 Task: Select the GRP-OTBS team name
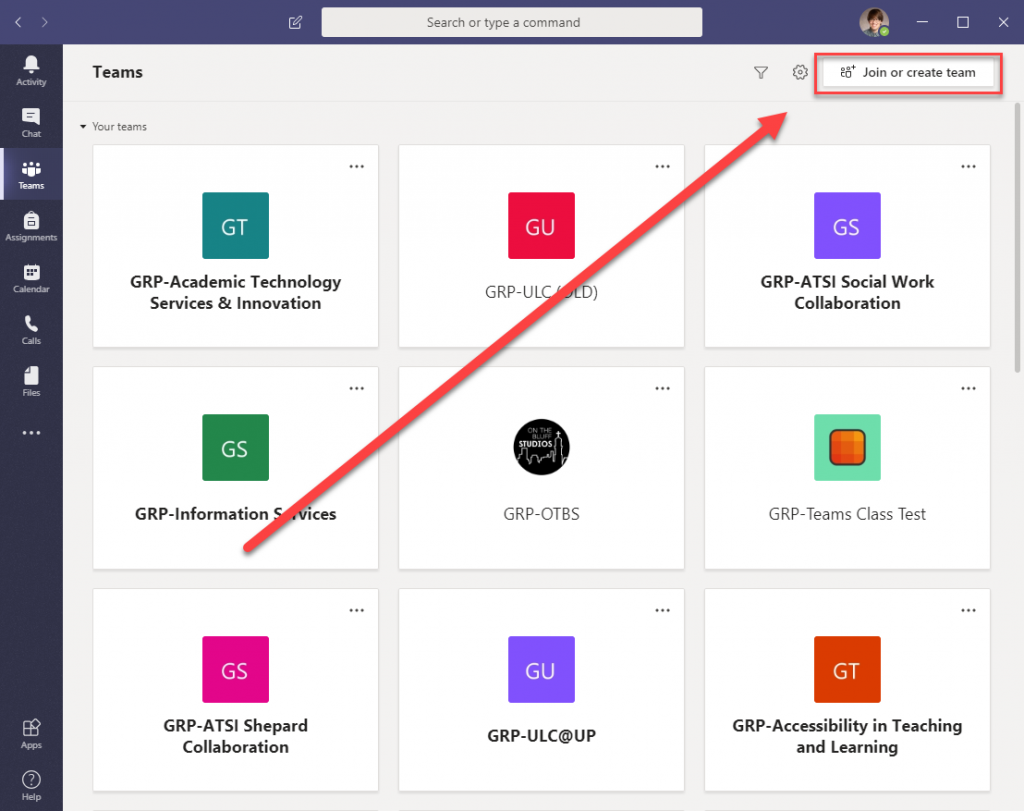tap(541, 514)
